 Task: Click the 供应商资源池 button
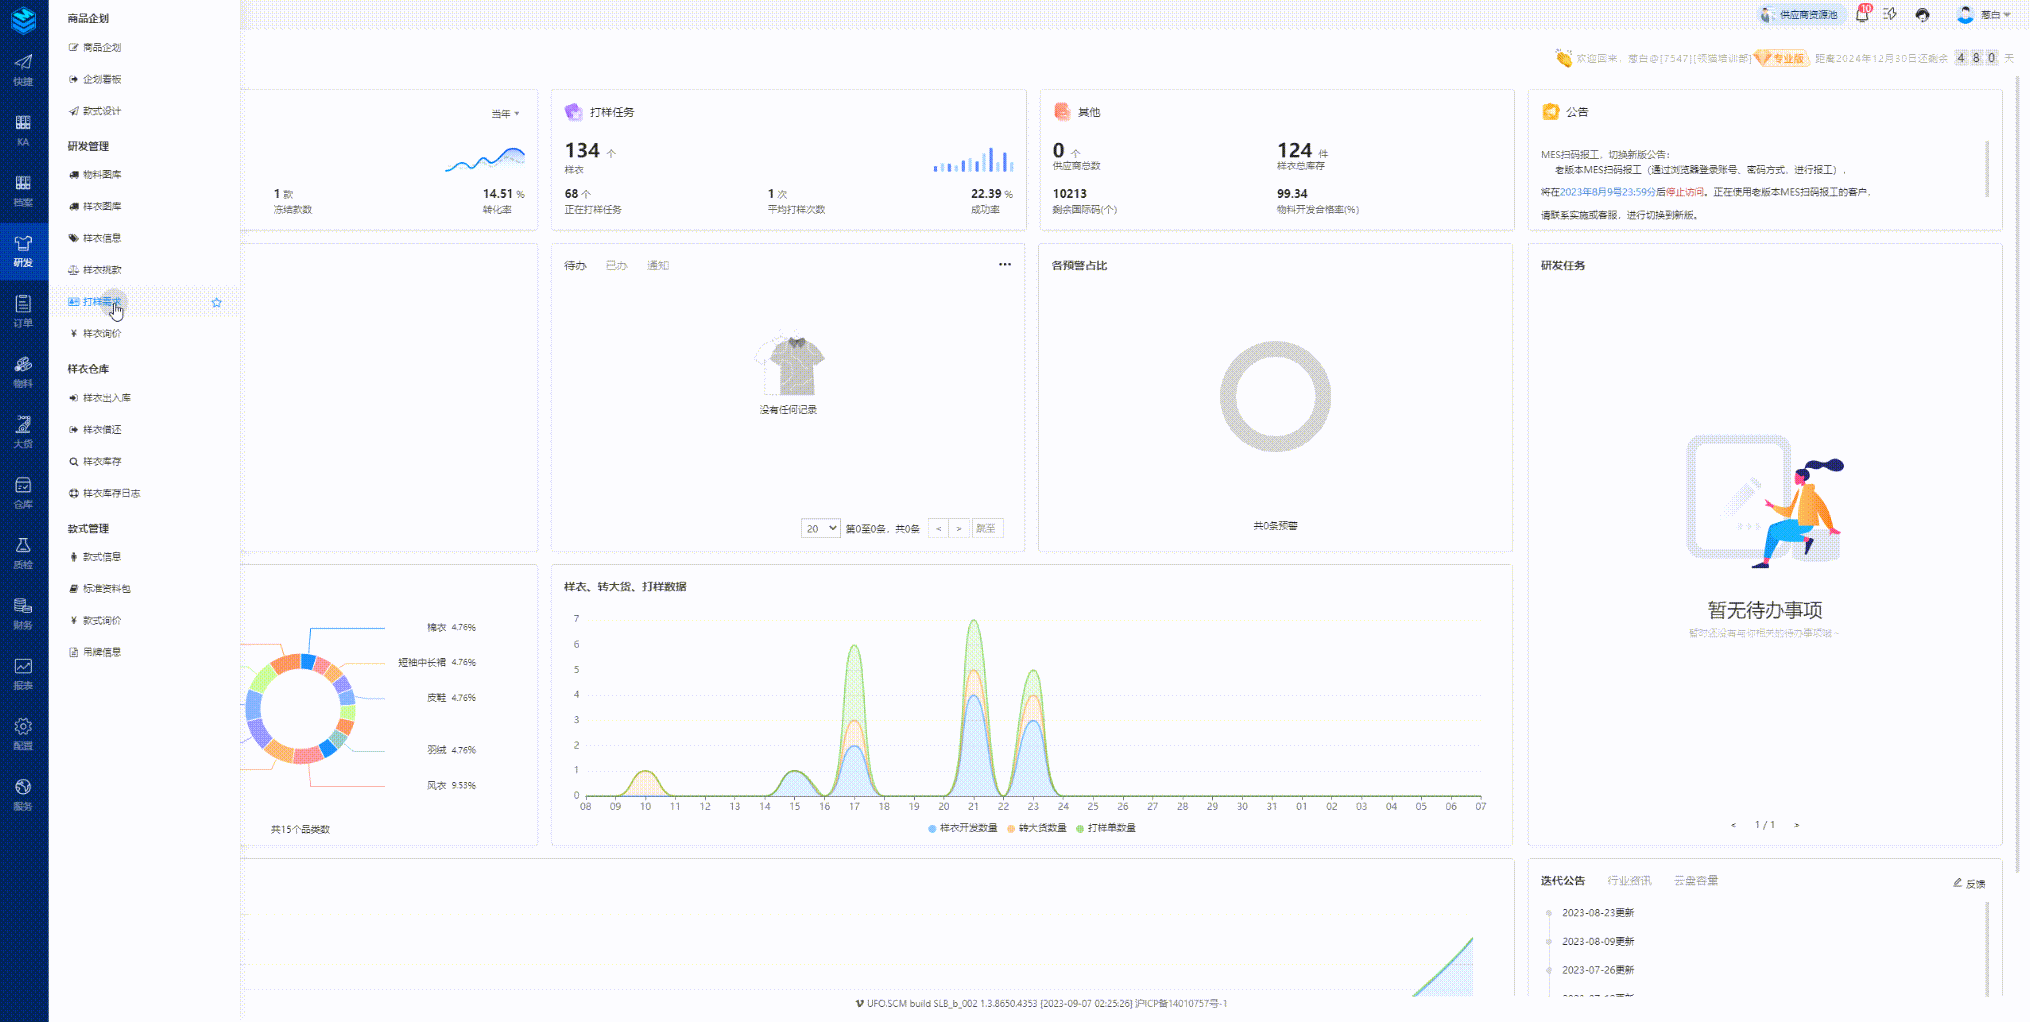tap(1801, 15)
